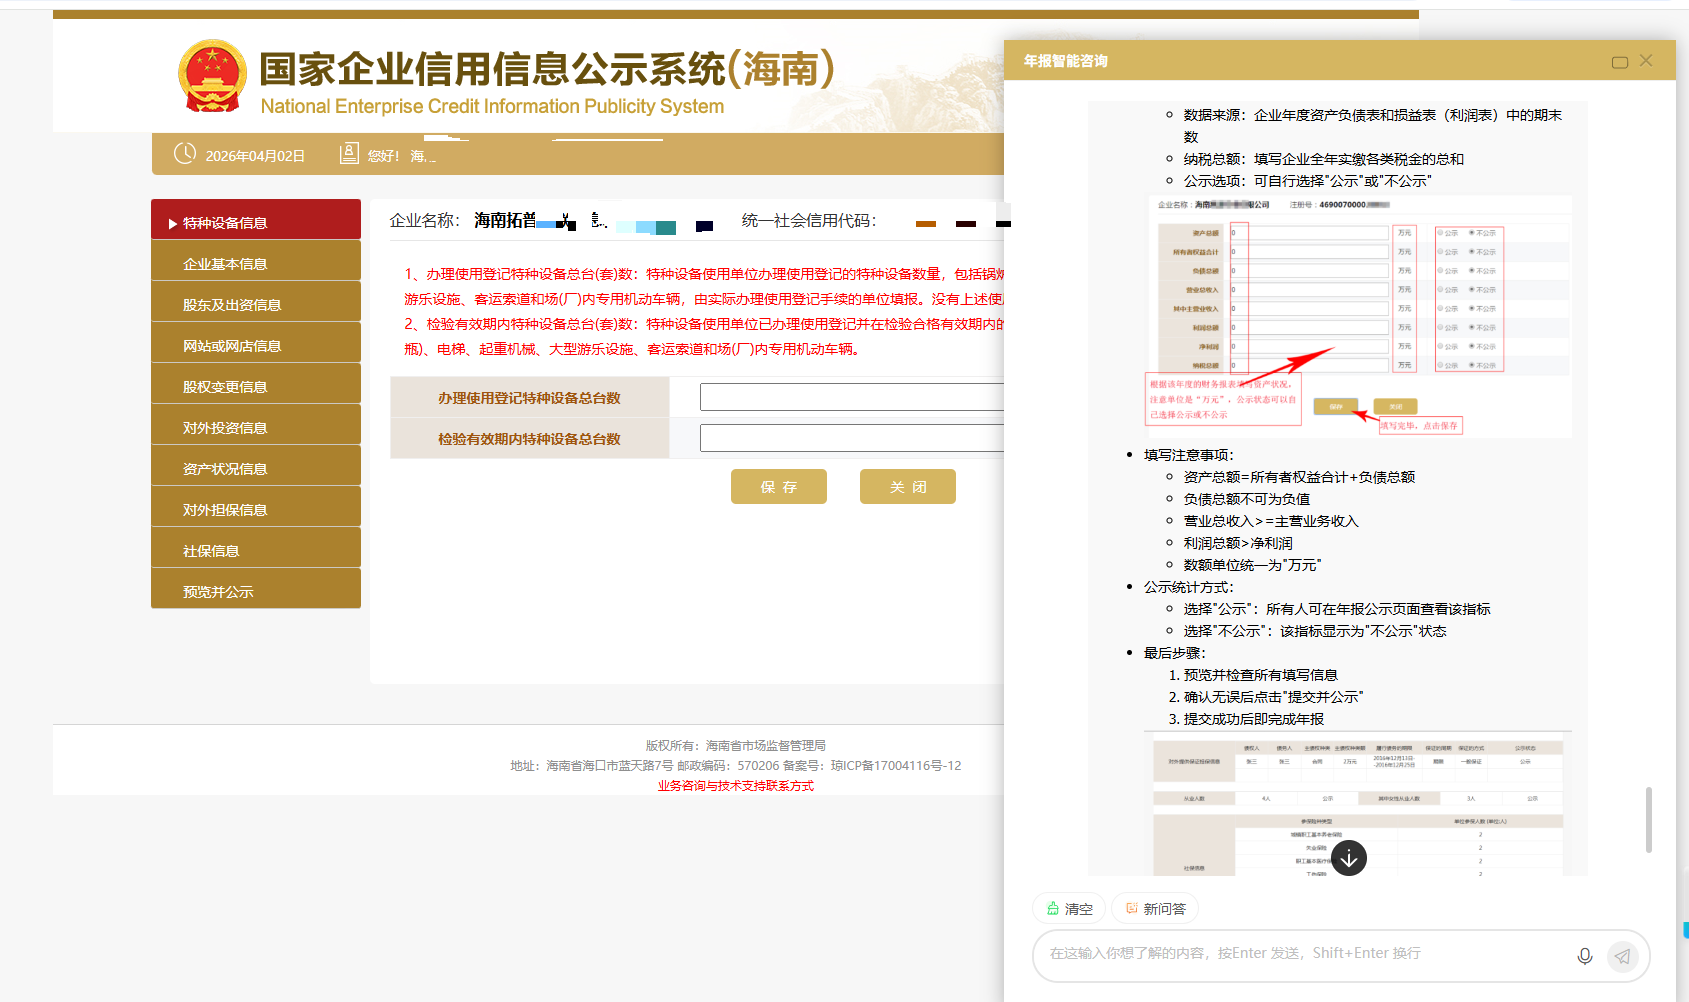The width and height of the screenshot is (1689, 1002).
Task: Maximize the 年报智能咨询 chat panel
Action: pos(1619,62)
